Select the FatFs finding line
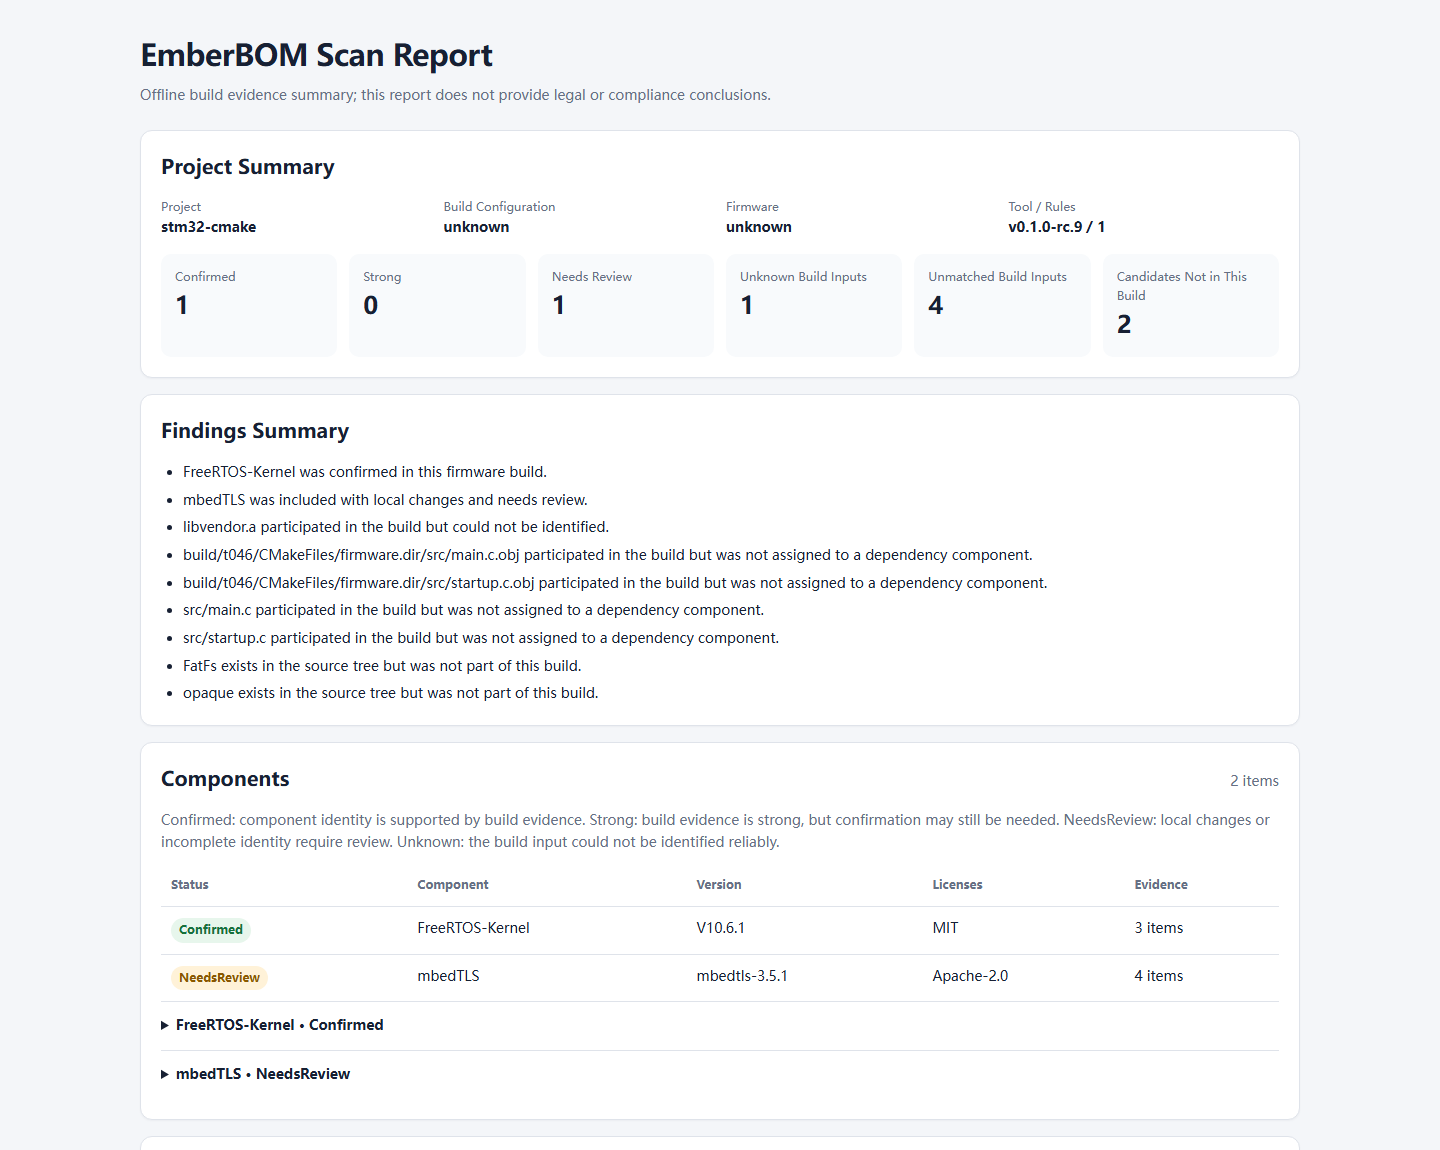This screenshot has height=1150, width=1440. [382, 666]
